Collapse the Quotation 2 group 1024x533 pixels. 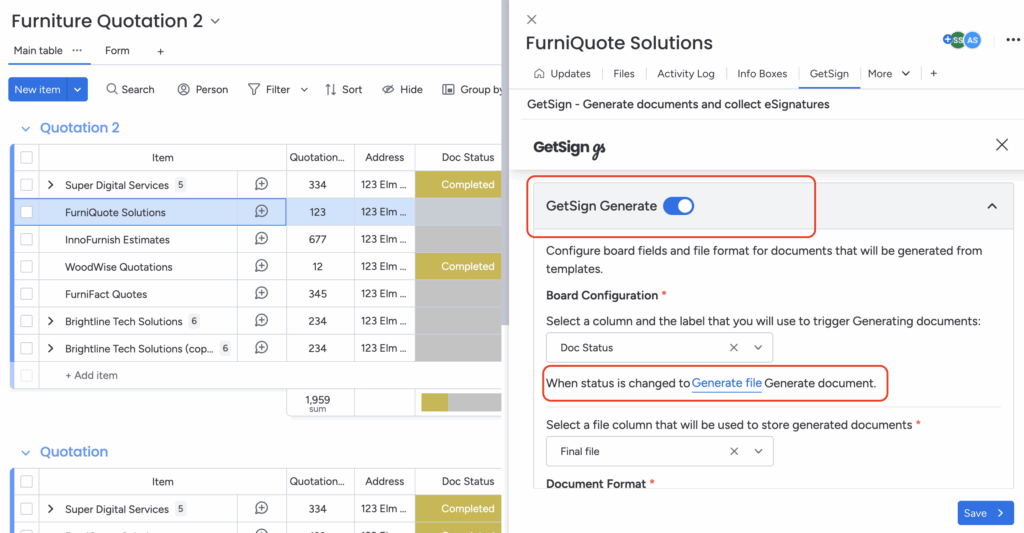point(25,129)
